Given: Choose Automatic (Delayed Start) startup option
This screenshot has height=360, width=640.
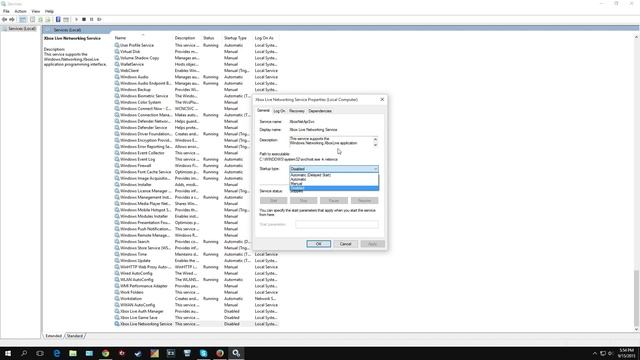Looking at the screenshot, I should [334, 175].
